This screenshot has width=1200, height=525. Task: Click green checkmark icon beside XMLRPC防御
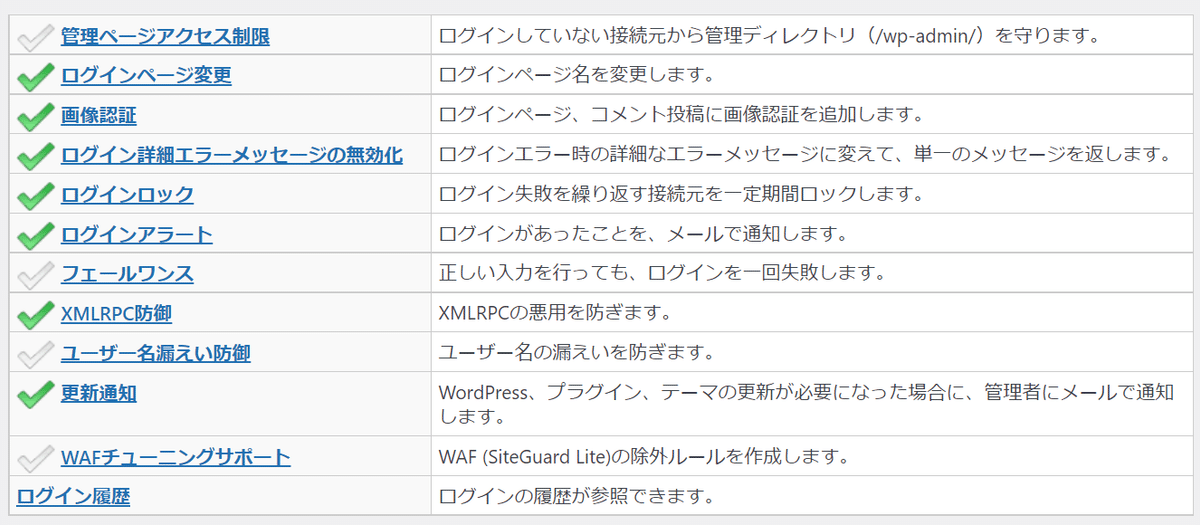click(35, 315)
